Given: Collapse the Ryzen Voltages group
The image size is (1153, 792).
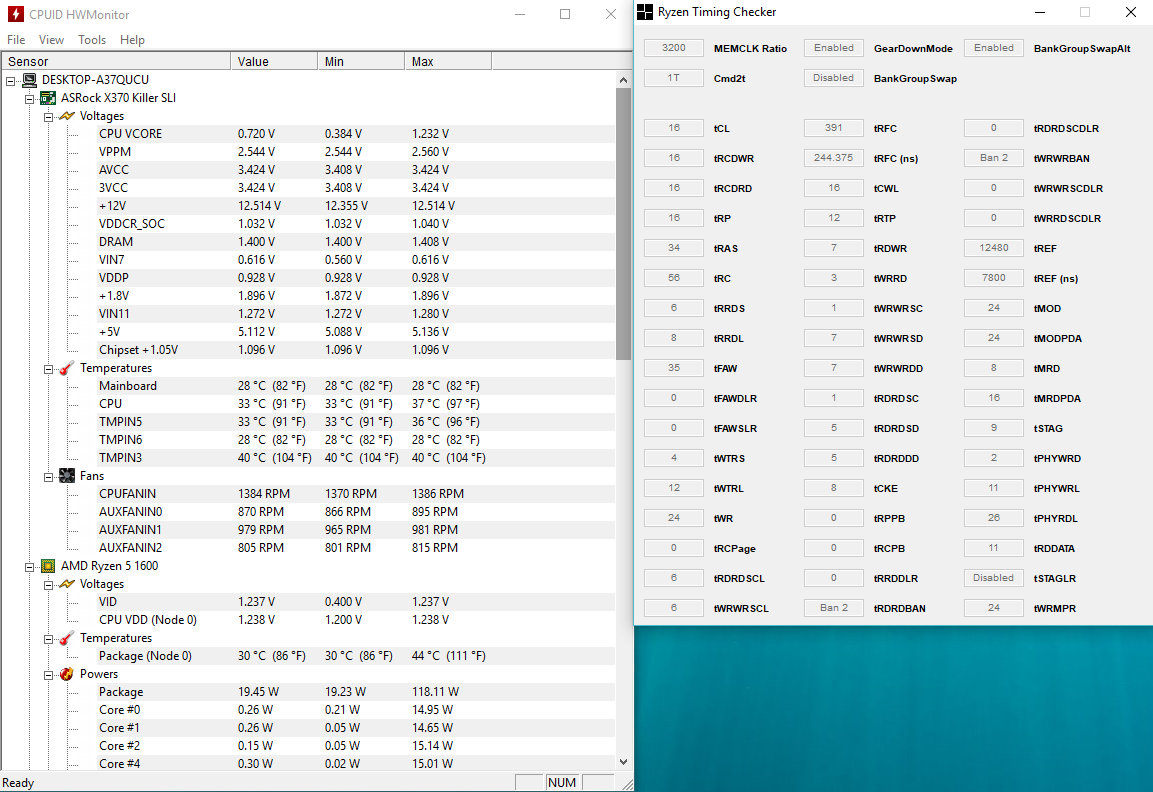Looking at the screenshot, I should [48, 585].
